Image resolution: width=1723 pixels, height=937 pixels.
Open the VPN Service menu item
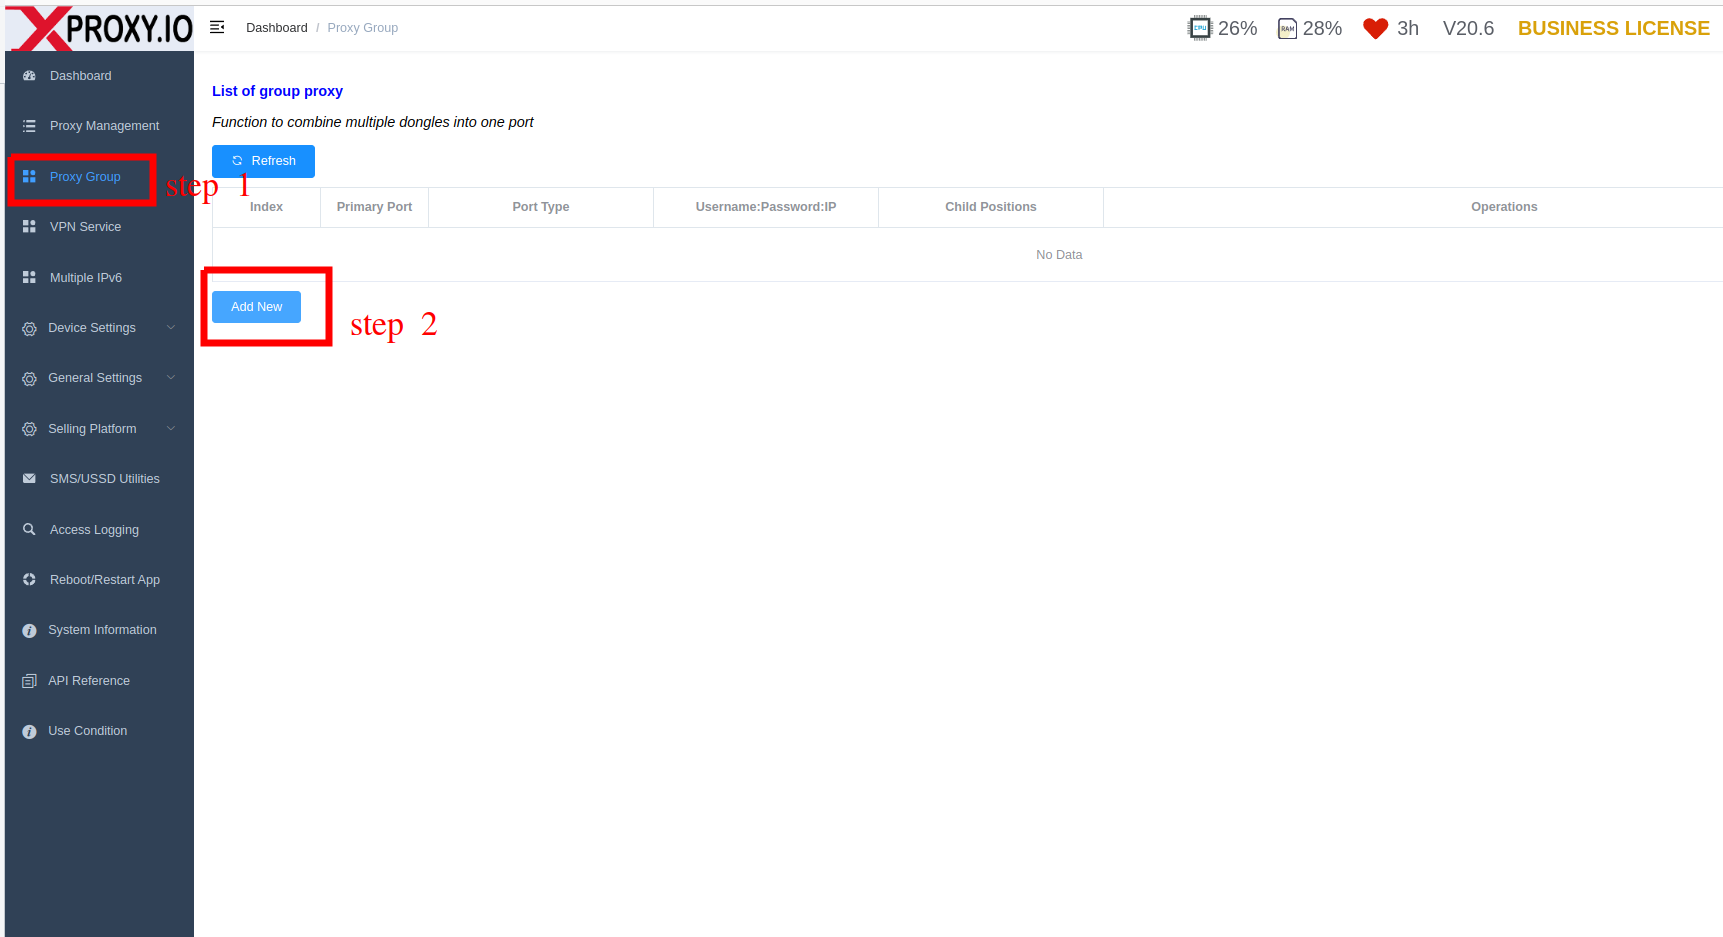tap(85, 227)
